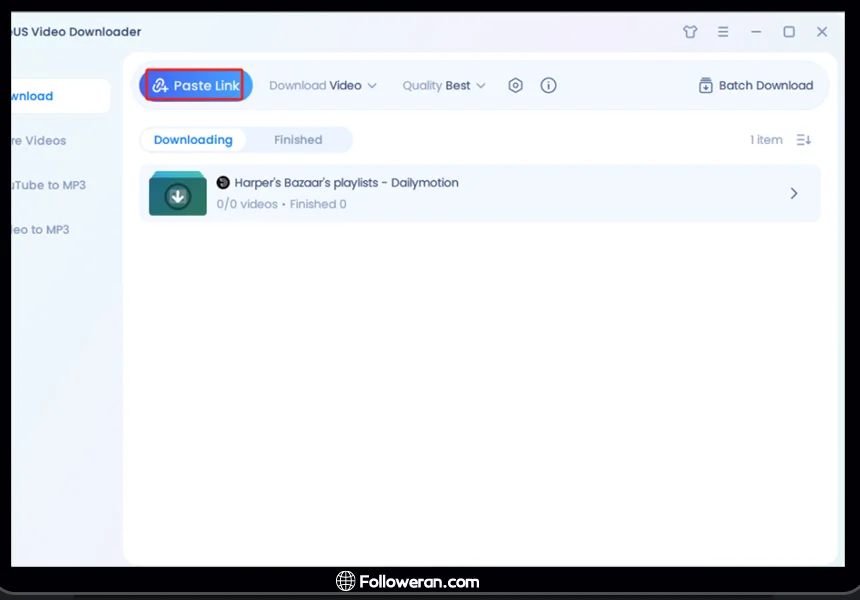
Task: Open the Harper's Bazaar playlists title
Action: [346, 183]
